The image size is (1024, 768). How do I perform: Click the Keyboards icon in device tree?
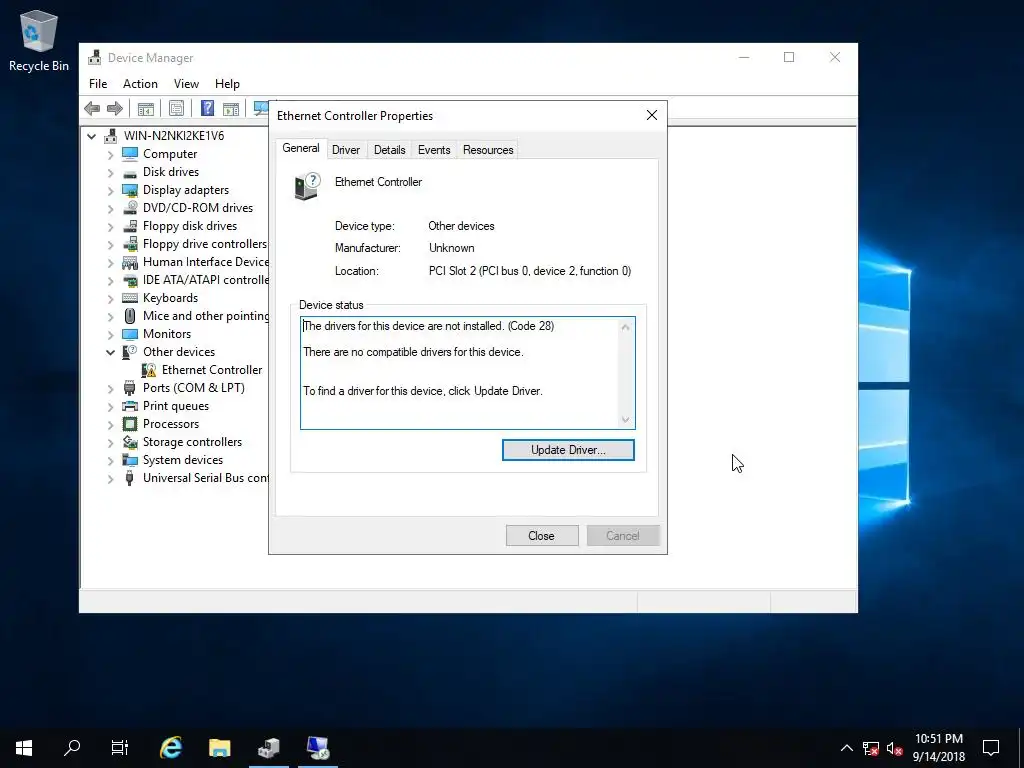point(130,298)
